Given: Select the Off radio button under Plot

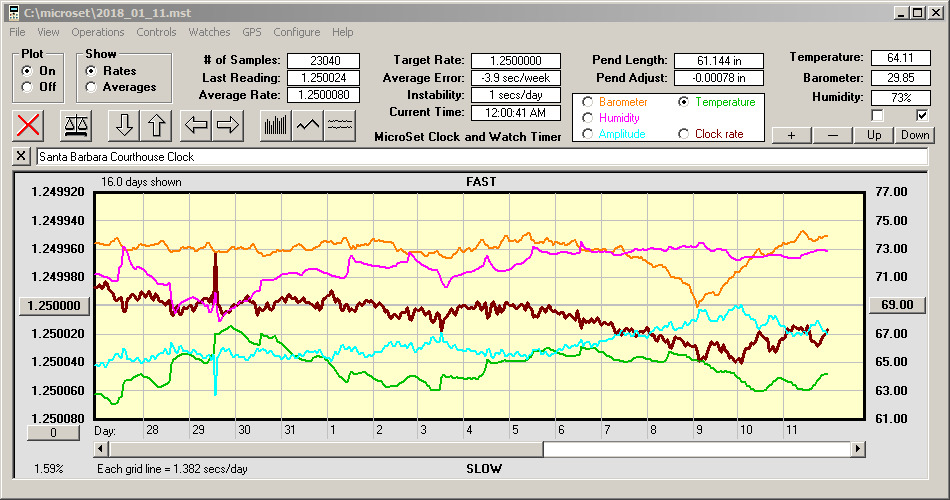Looking at the screenshot, I should 27,87.
